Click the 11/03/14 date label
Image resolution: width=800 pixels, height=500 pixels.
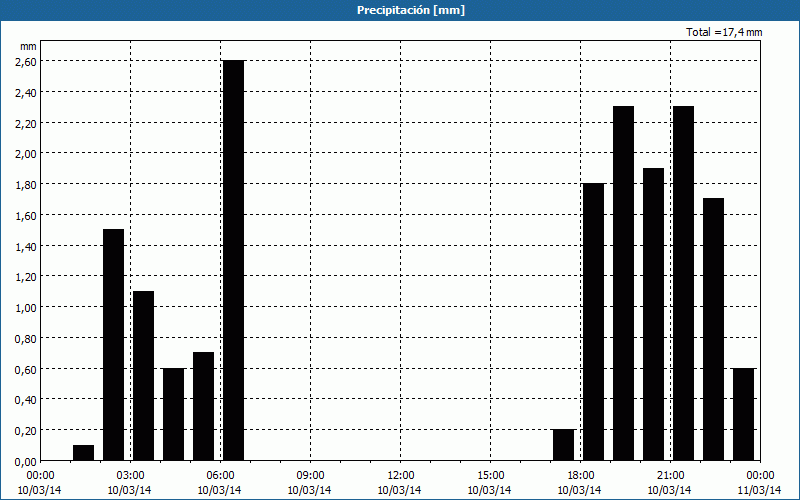coord(760,490)
